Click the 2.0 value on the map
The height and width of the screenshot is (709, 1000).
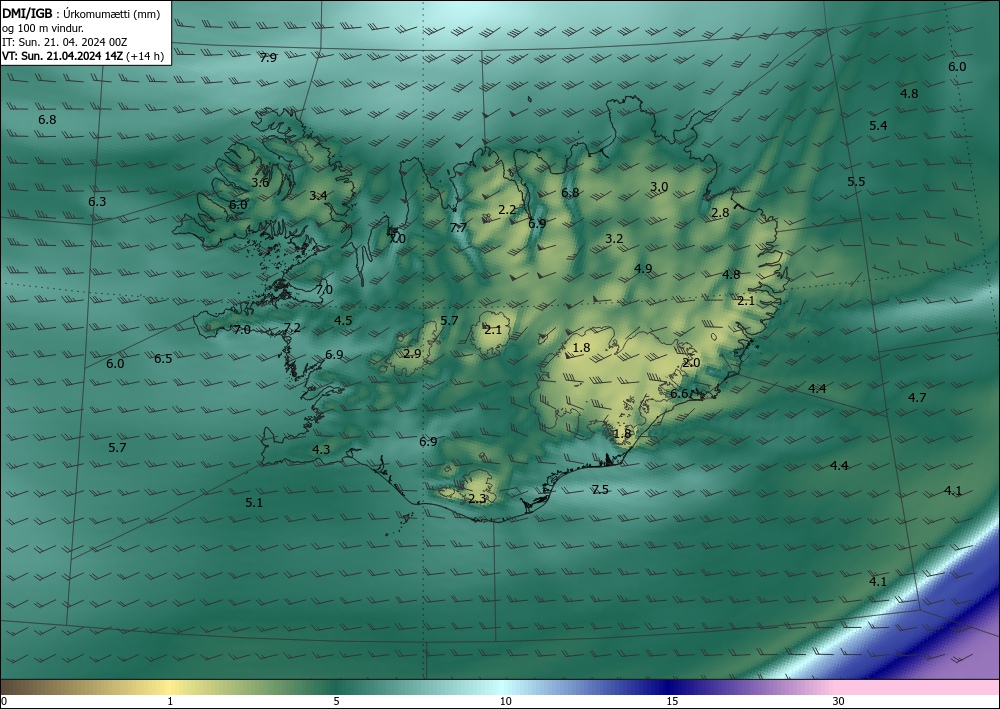pos(691,362)
